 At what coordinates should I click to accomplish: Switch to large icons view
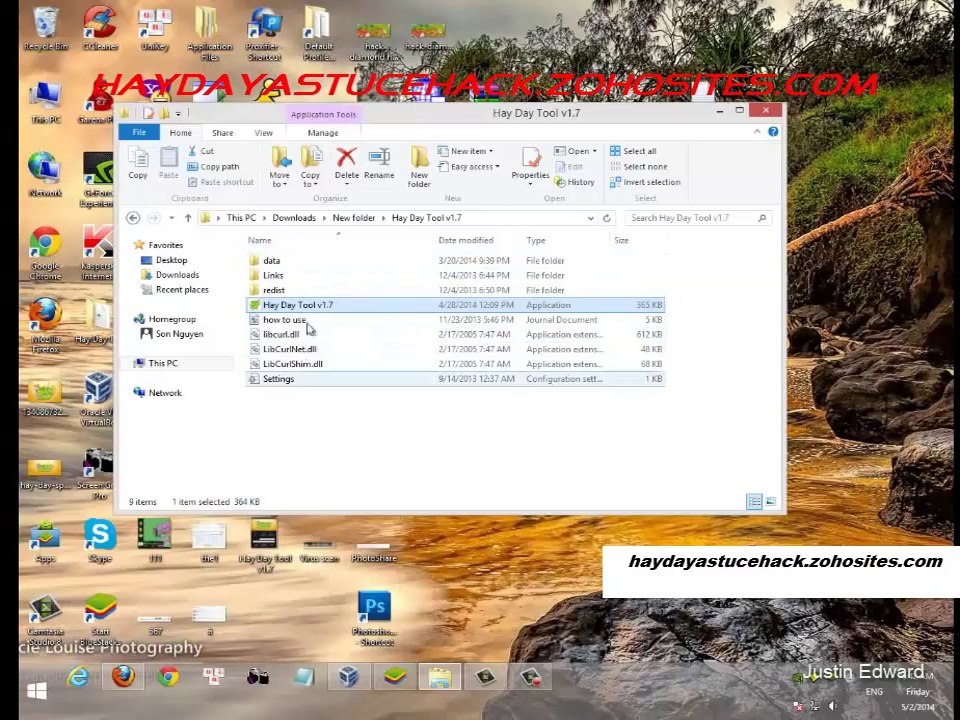(x=771, y=502)
